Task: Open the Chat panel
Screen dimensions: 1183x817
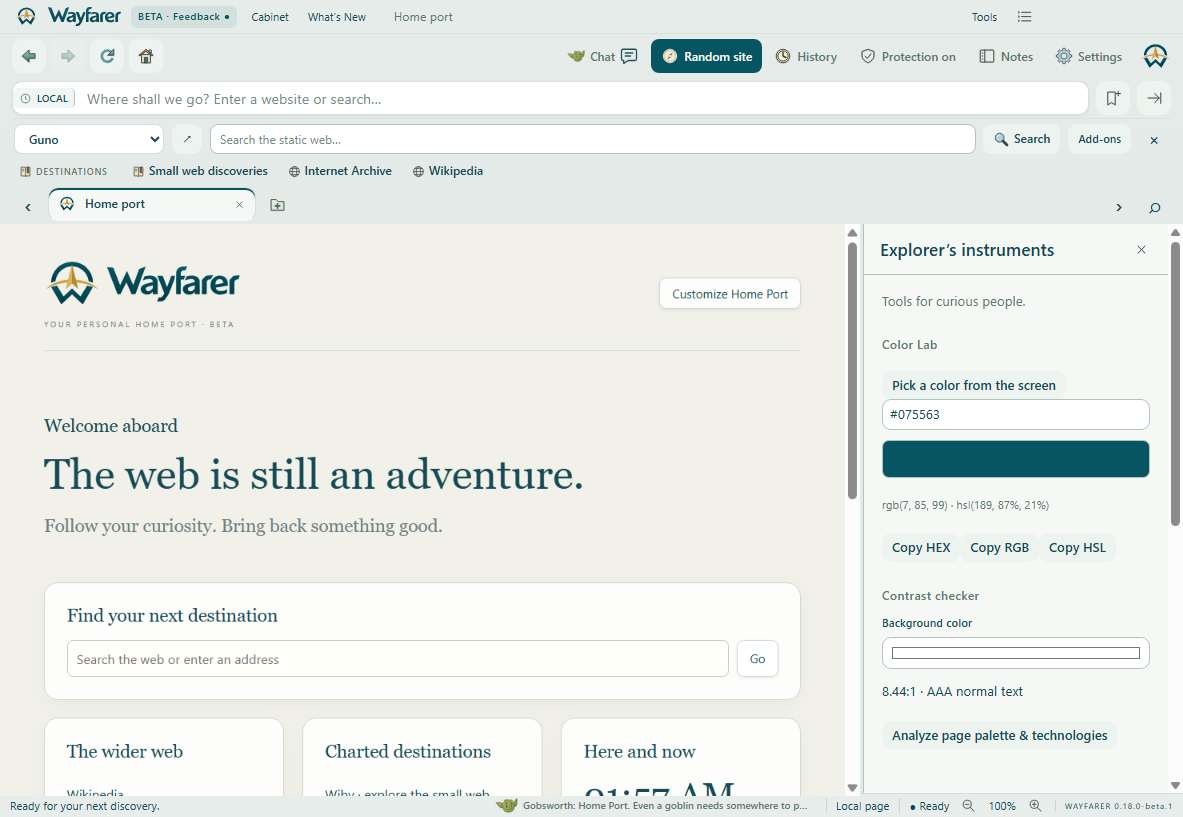Action: (x=603, y=57)
